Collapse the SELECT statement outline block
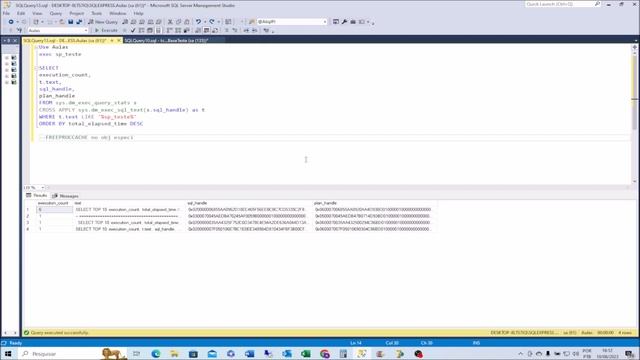This screenshot has width=640, height=360. click(36, 68)
